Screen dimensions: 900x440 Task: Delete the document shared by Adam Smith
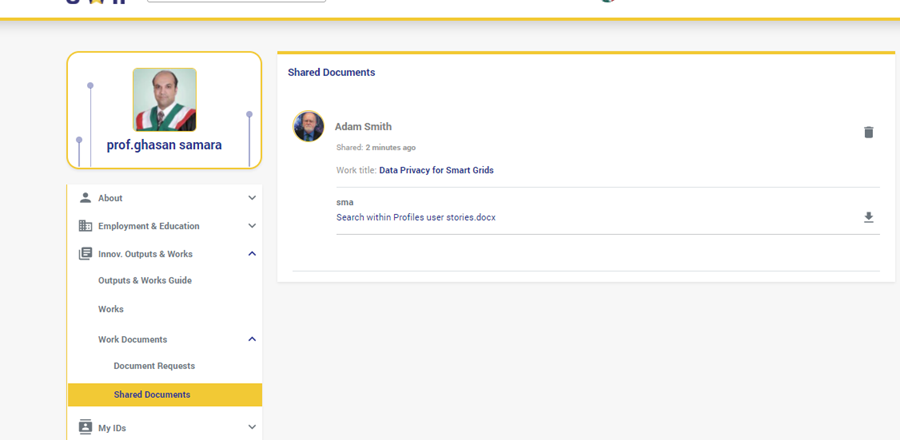pyautogui.click(x=868, y=132)
